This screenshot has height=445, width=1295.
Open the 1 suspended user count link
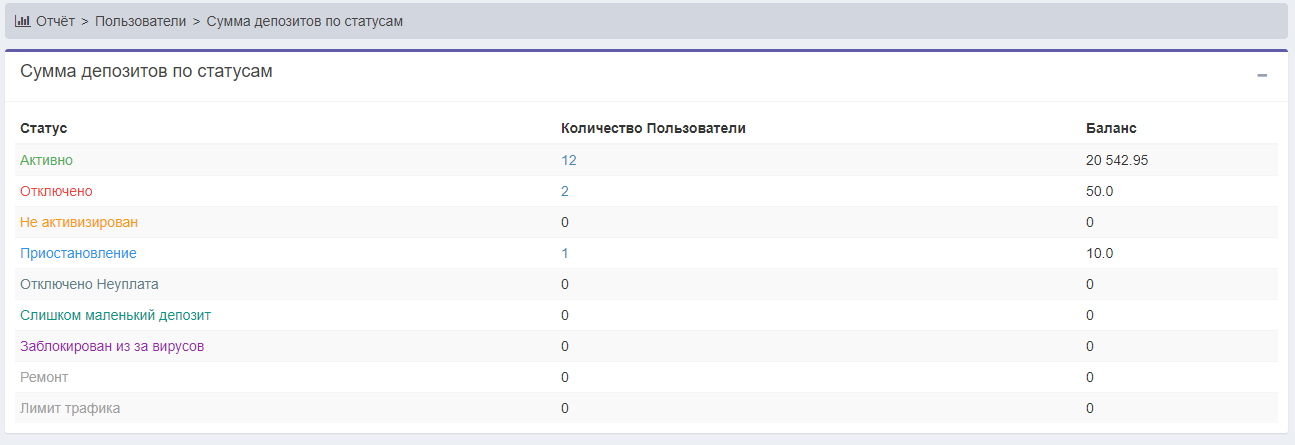pyautogui.click(x=565, y=253)
